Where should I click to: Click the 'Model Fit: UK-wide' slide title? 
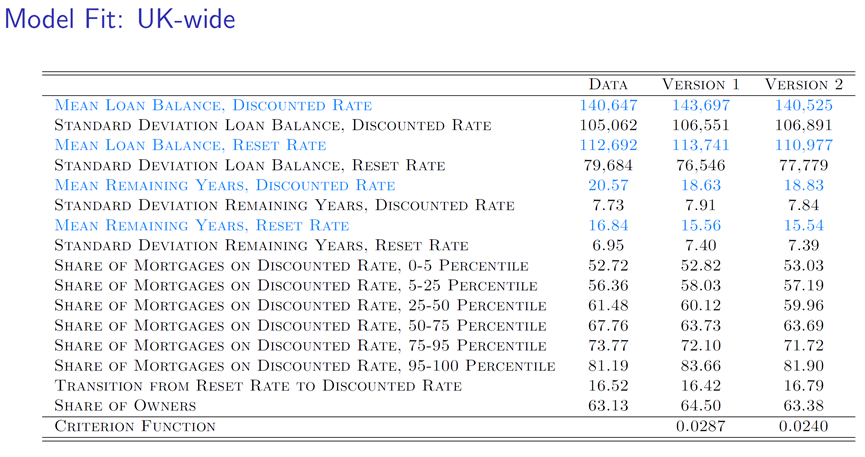(121, 18)
